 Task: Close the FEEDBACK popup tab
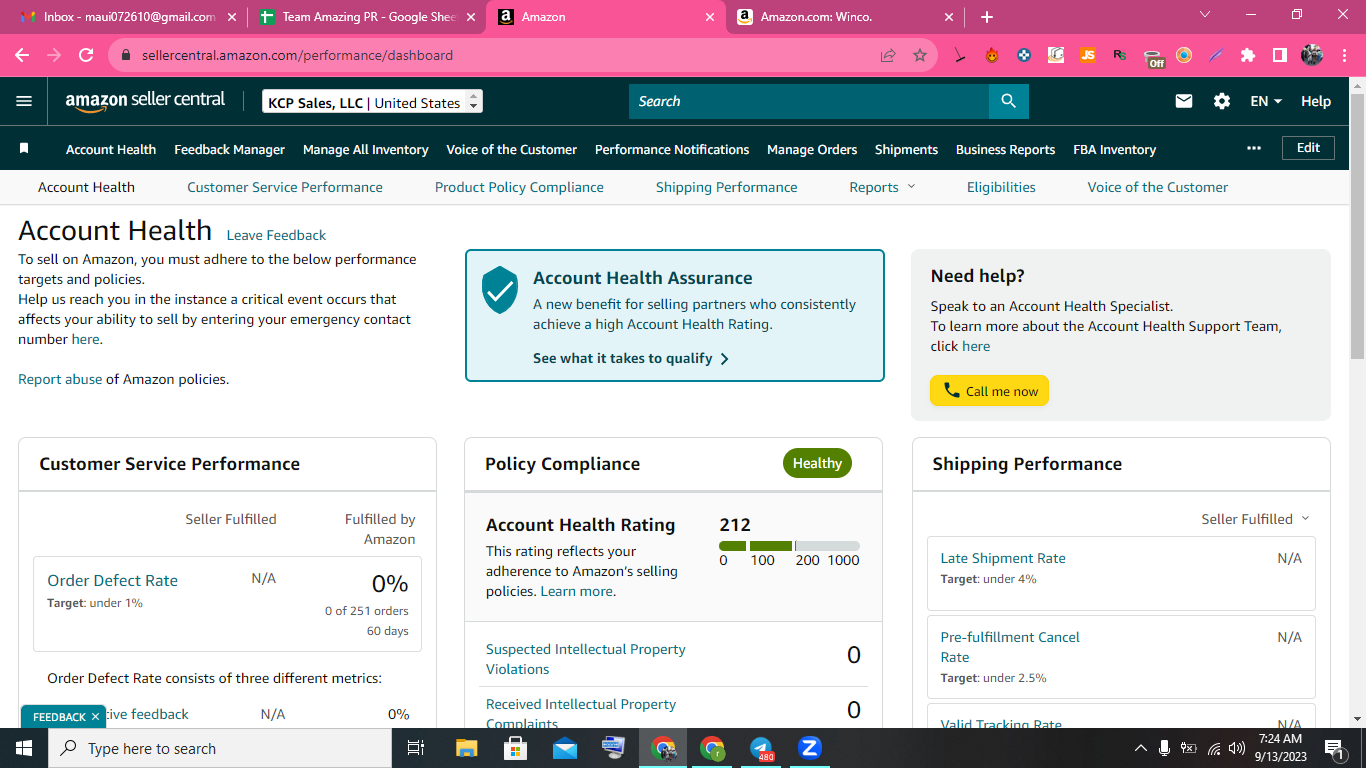click(96, 716)
